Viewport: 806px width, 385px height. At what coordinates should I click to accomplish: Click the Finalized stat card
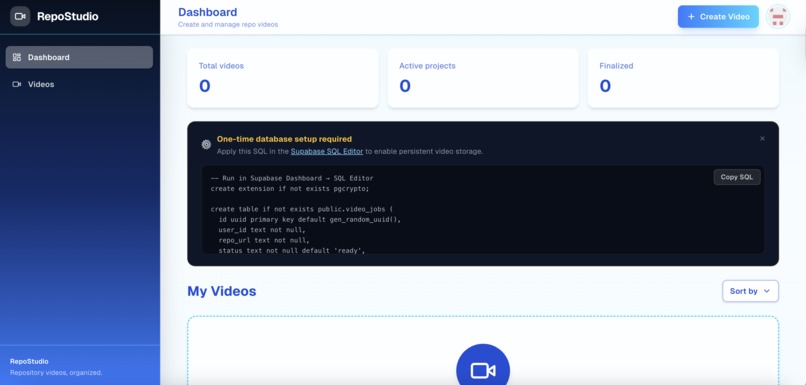[683, 78]
